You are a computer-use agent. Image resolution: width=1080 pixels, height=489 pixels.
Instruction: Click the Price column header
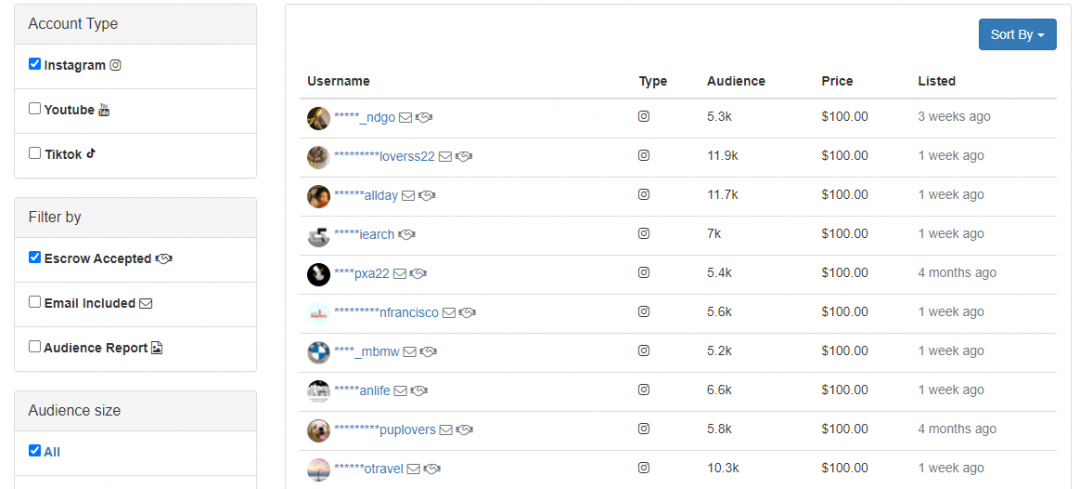point(837,81)
